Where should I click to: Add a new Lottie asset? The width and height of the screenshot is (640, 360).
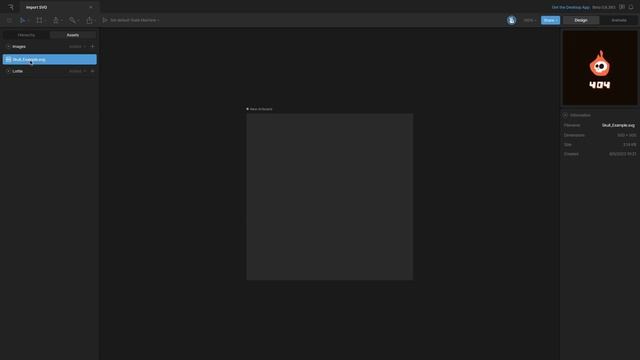(92, 71)
